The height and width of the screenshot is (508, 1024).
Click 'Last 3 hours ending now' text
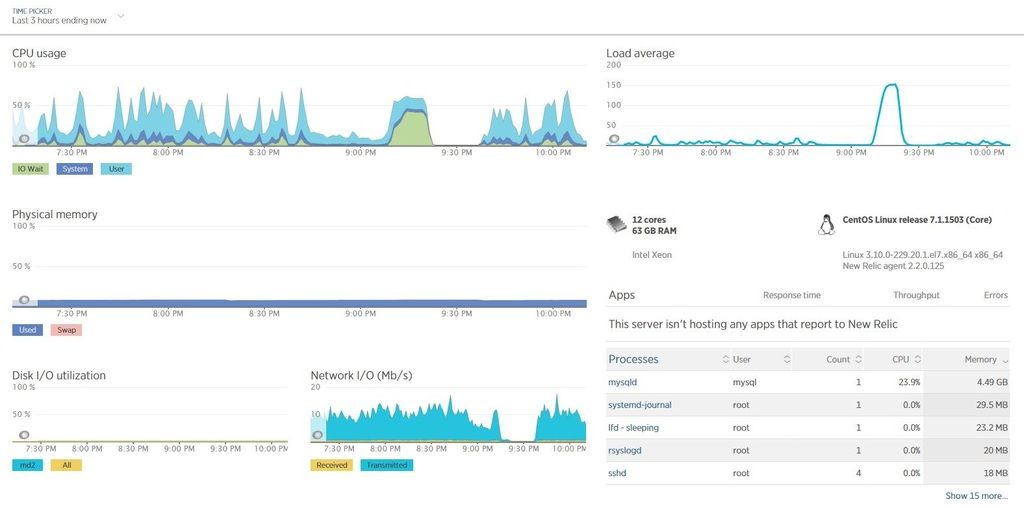point(59,20)
